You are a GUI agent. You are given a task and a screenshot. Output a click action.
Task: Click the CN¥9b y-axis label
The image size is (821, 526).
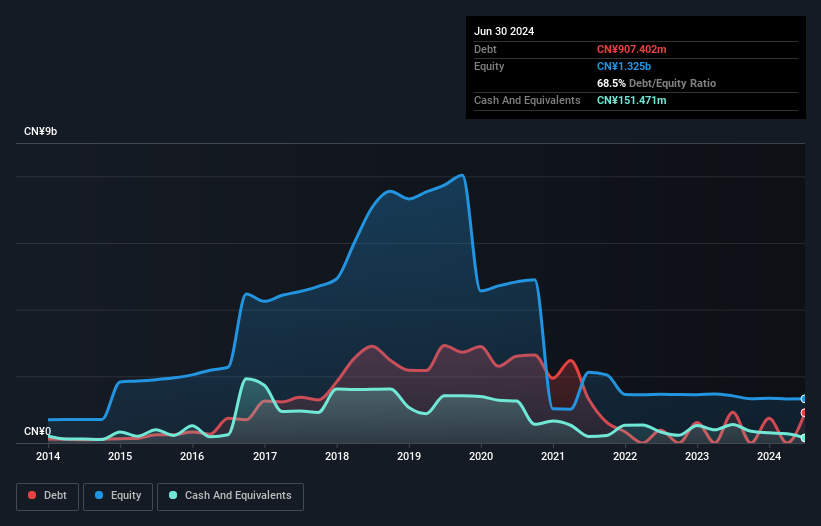(x=40, y=131)
